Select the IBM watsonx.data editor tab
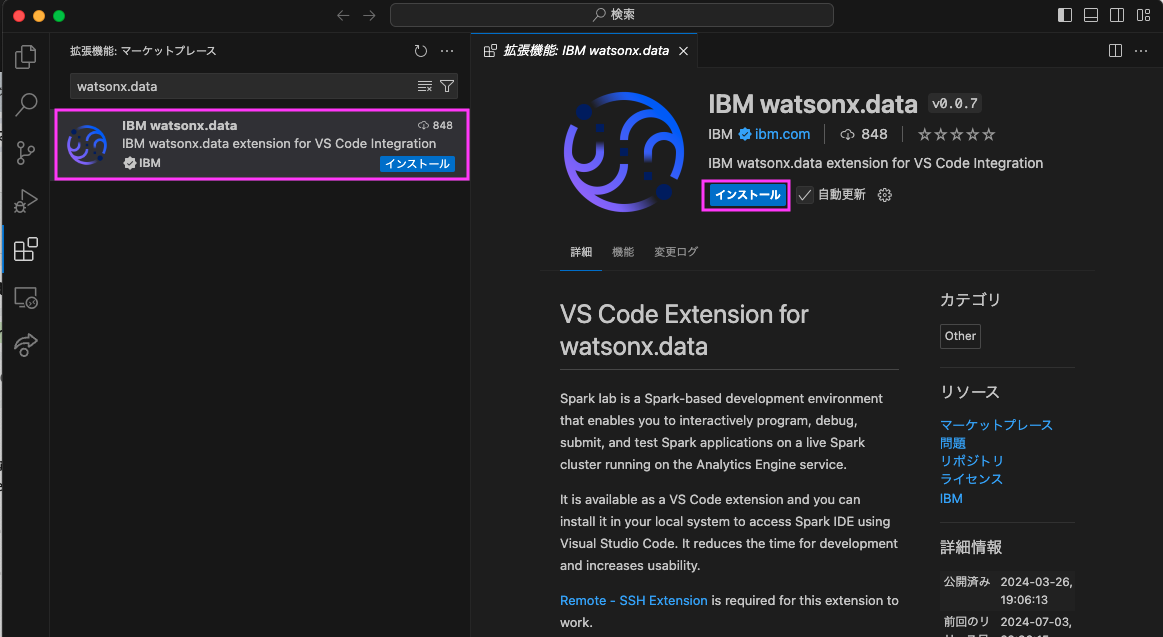This screenshot has width=1163, height=637. pyautogui.click(x=584, y=50)
